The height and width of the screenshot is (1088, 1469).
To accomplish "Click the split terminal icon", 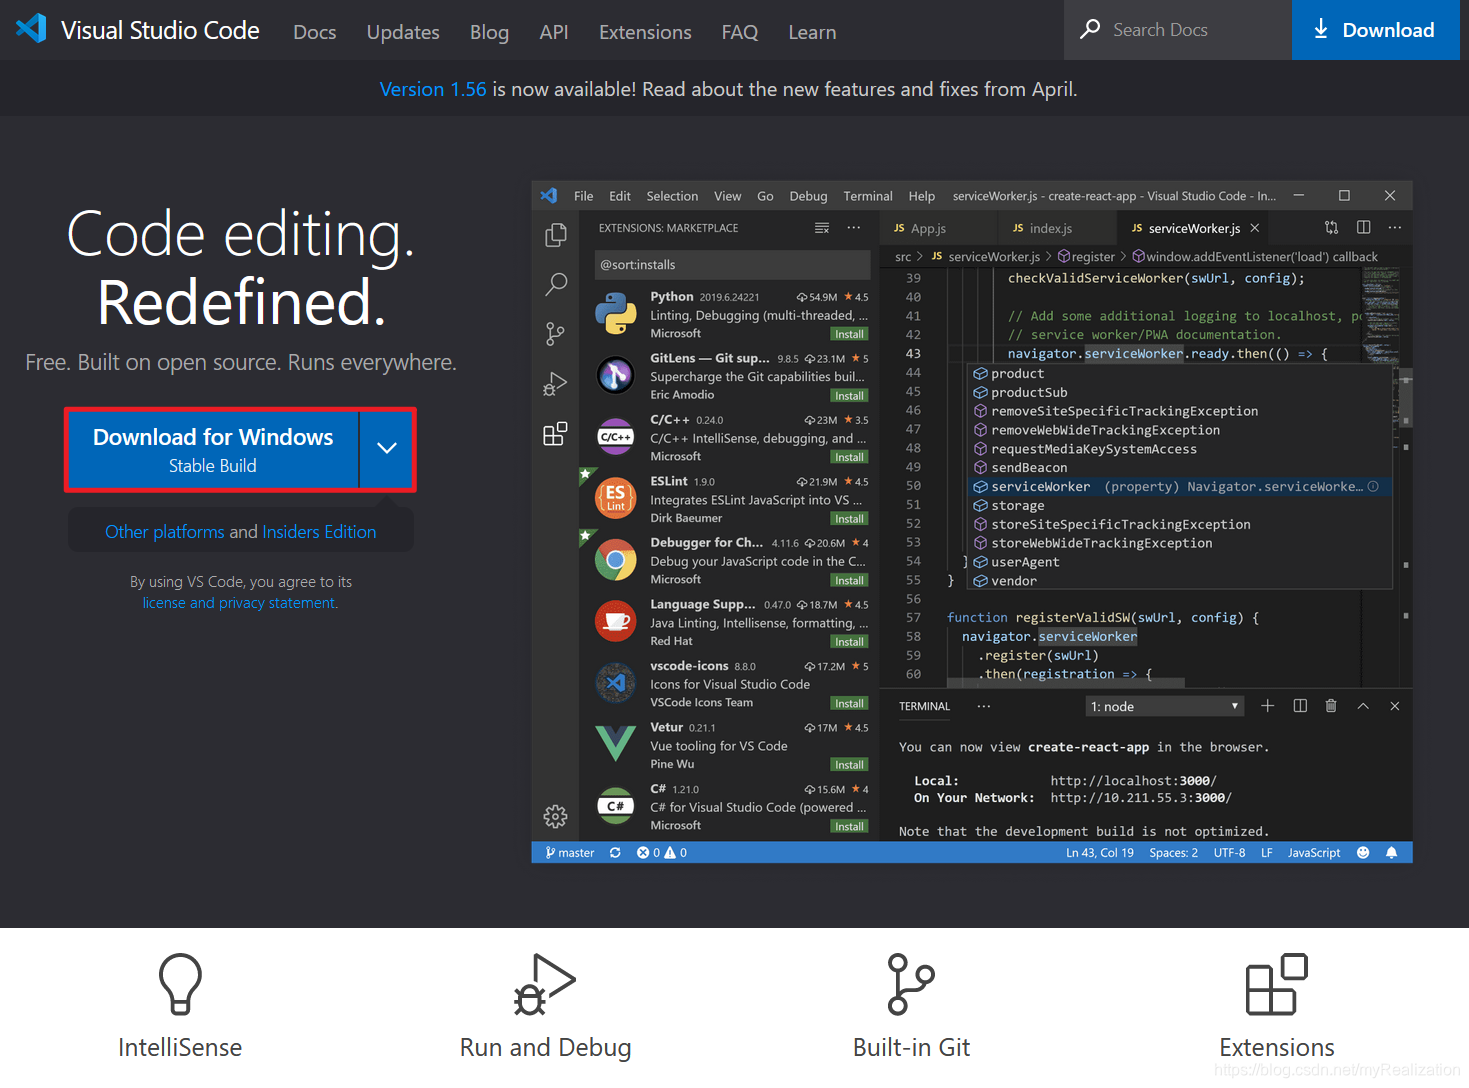I will pos(1300,706).
